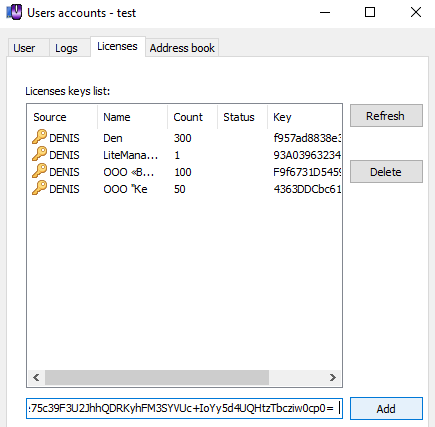
Task: Click the right arrow of the horizontal scrollbar
Action: (x=332, y=377)
